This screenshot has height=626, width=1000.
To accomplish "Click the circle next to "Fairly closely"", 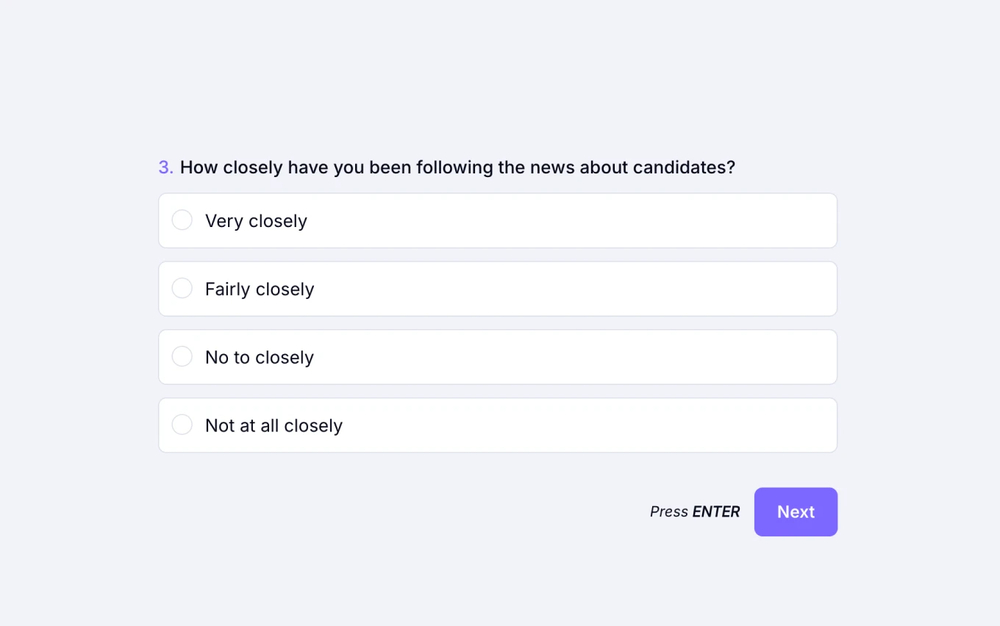I will 182,288.
